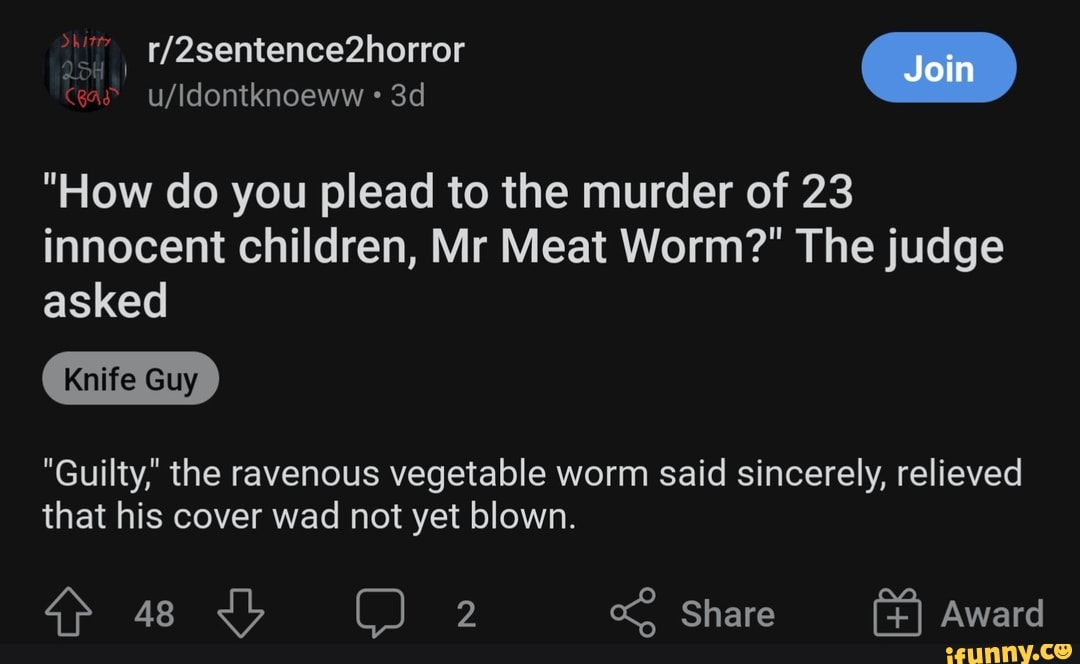This screenshot has height=664, width=1080.
Task: Open the r/2sentence2horror community page
Action: [303, 48]
